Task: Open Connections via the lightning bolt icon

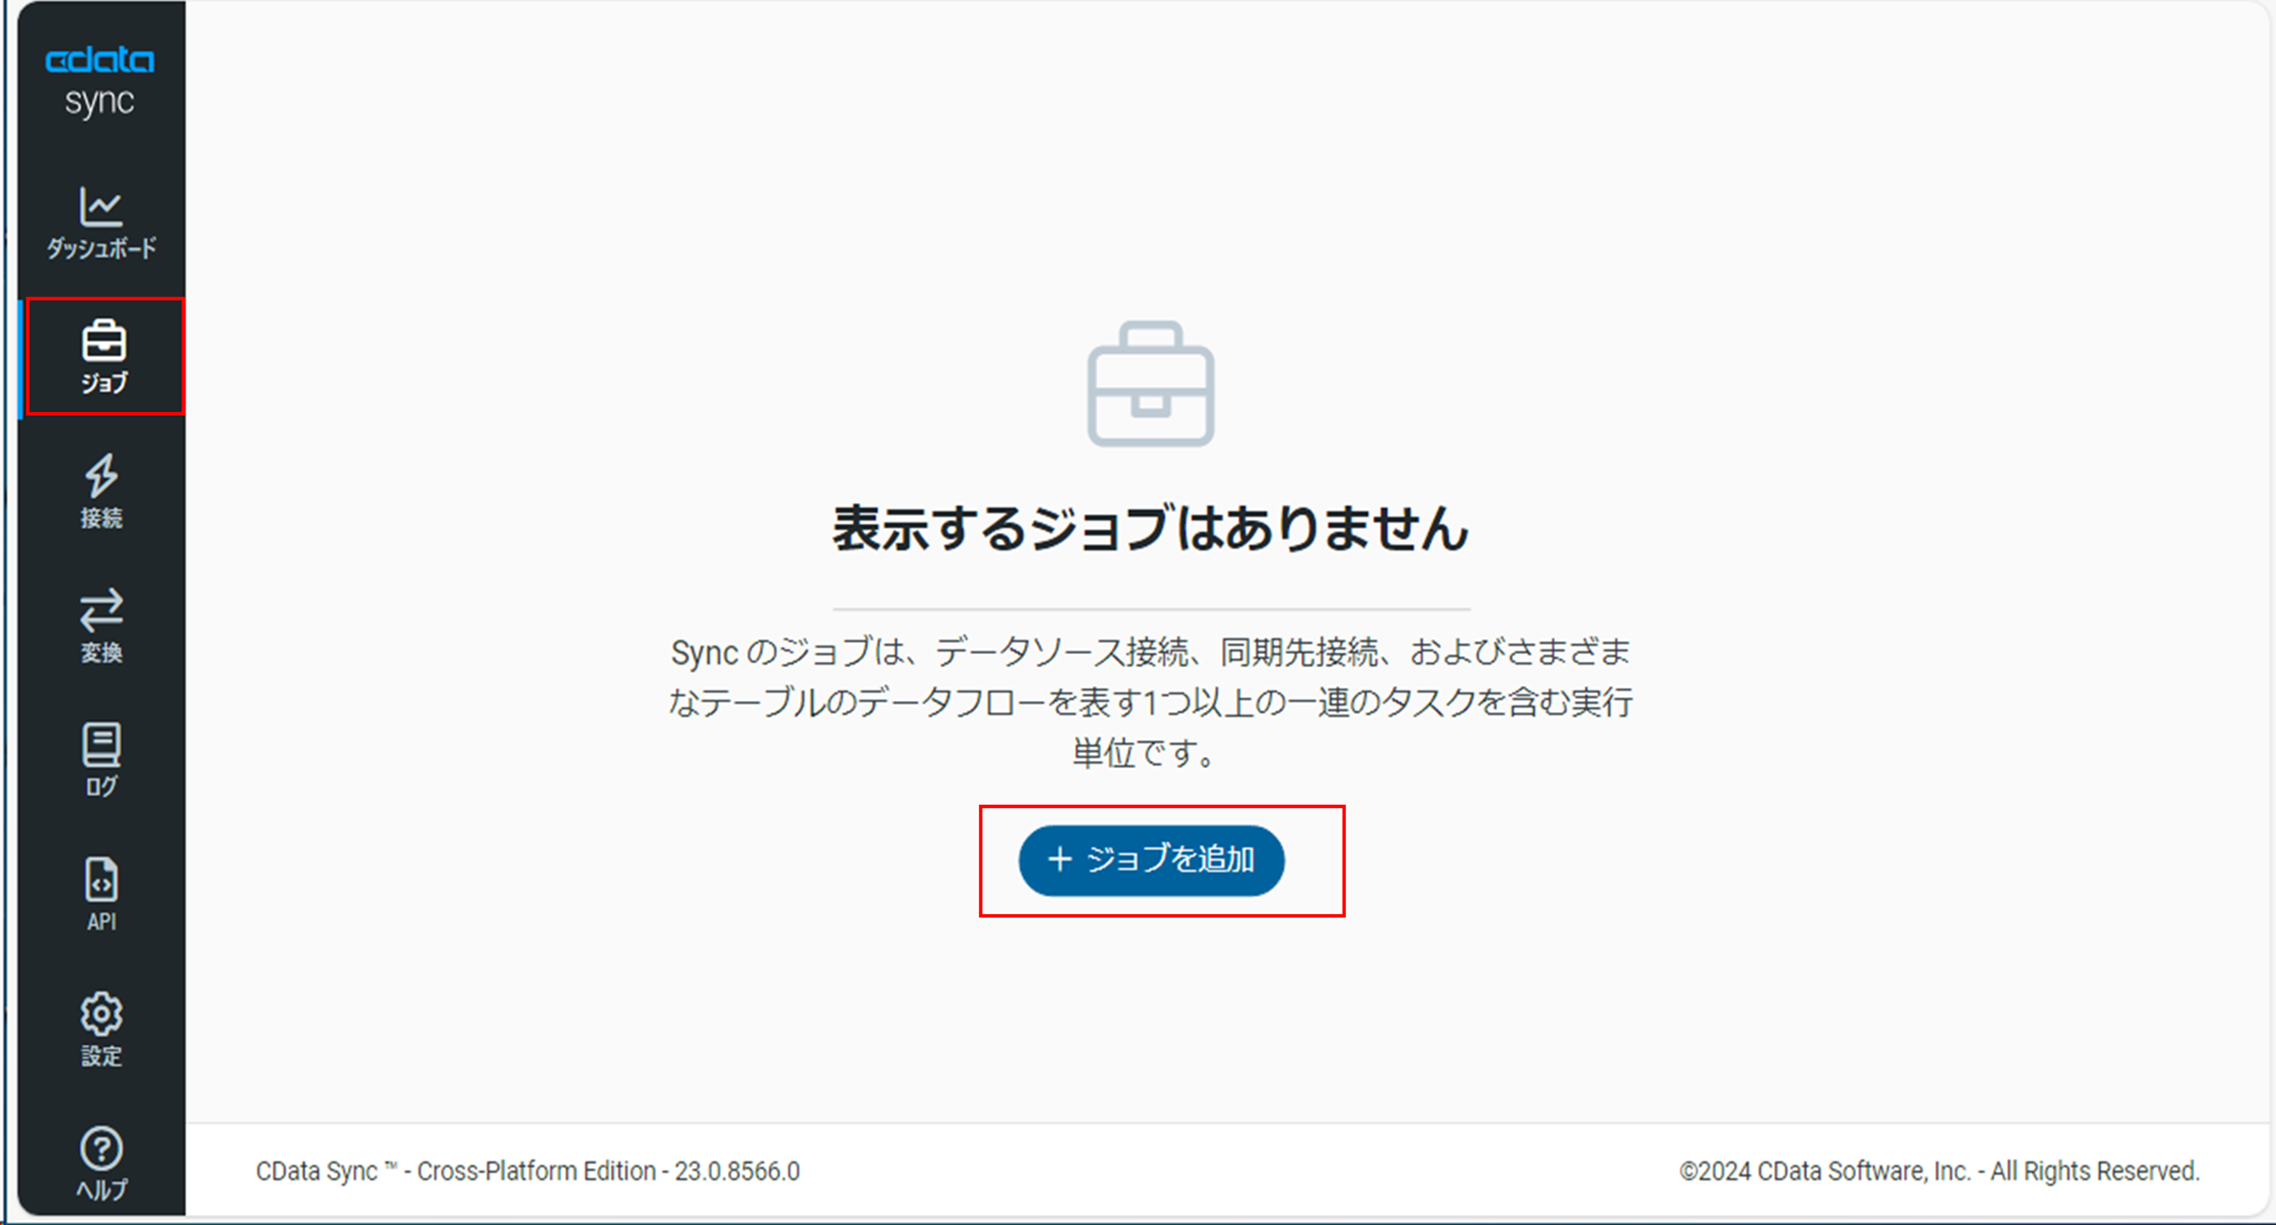Action: [101, 476]
